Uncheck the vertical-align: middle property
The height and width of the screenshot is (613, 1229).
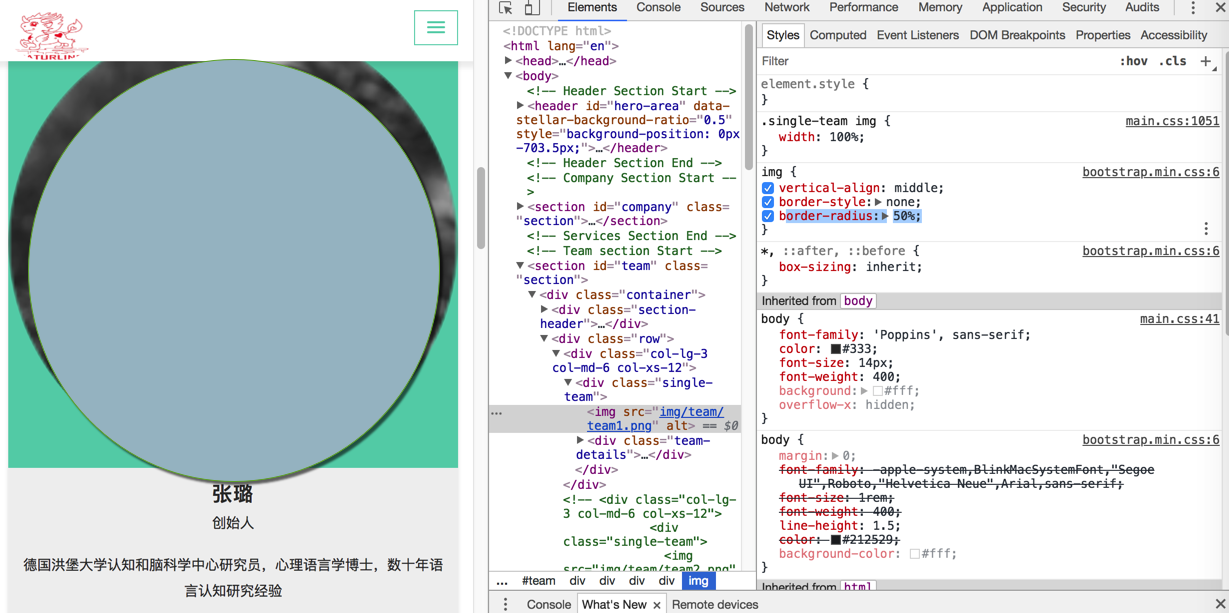point(768,188)
